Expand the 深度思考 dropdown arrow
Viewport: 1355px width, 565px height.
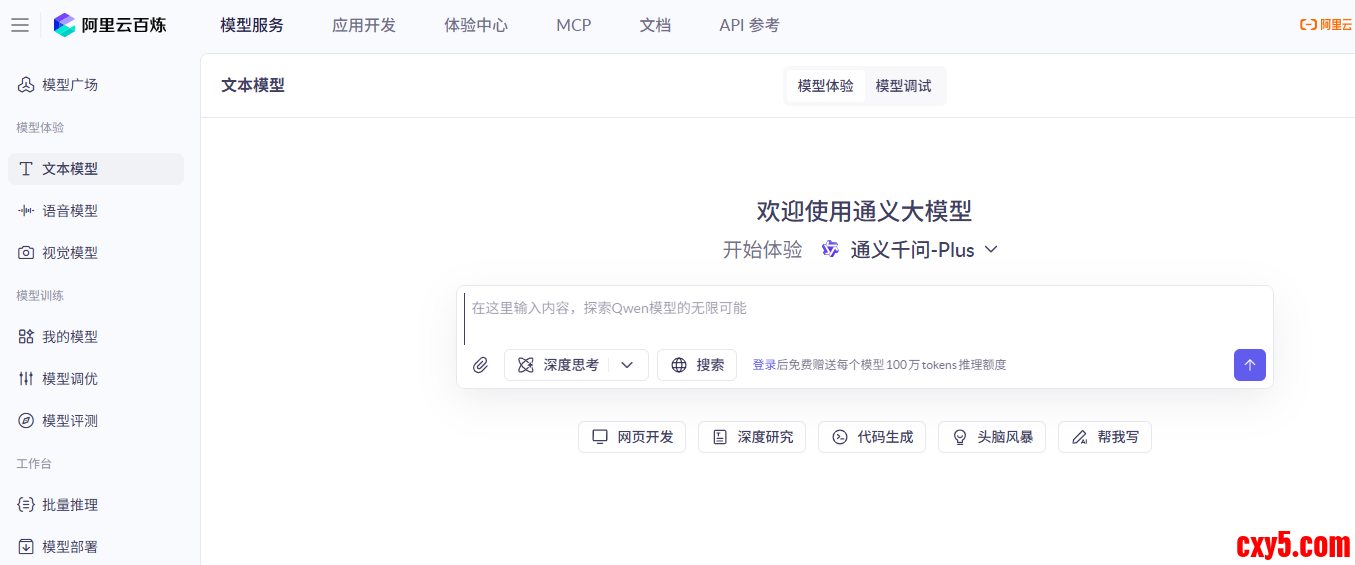coord(627,365)
